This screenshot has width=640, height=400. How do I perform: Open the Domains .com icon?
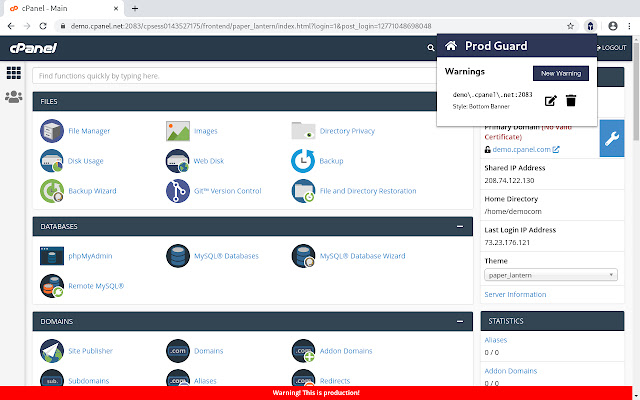click(178, 351)
